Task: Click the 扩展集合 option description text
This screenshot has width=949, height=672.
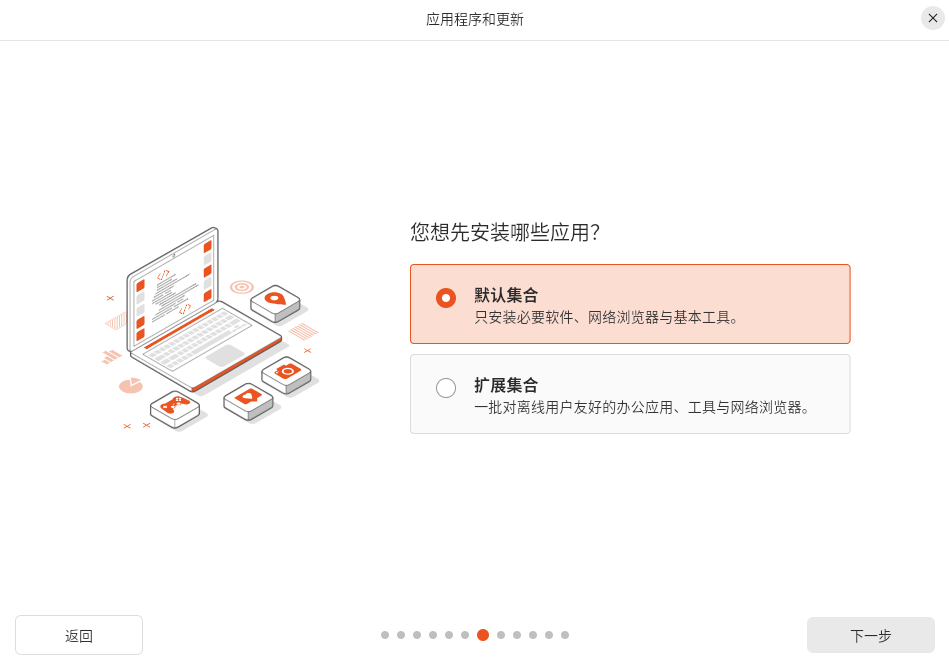Action: click(641, 408)
